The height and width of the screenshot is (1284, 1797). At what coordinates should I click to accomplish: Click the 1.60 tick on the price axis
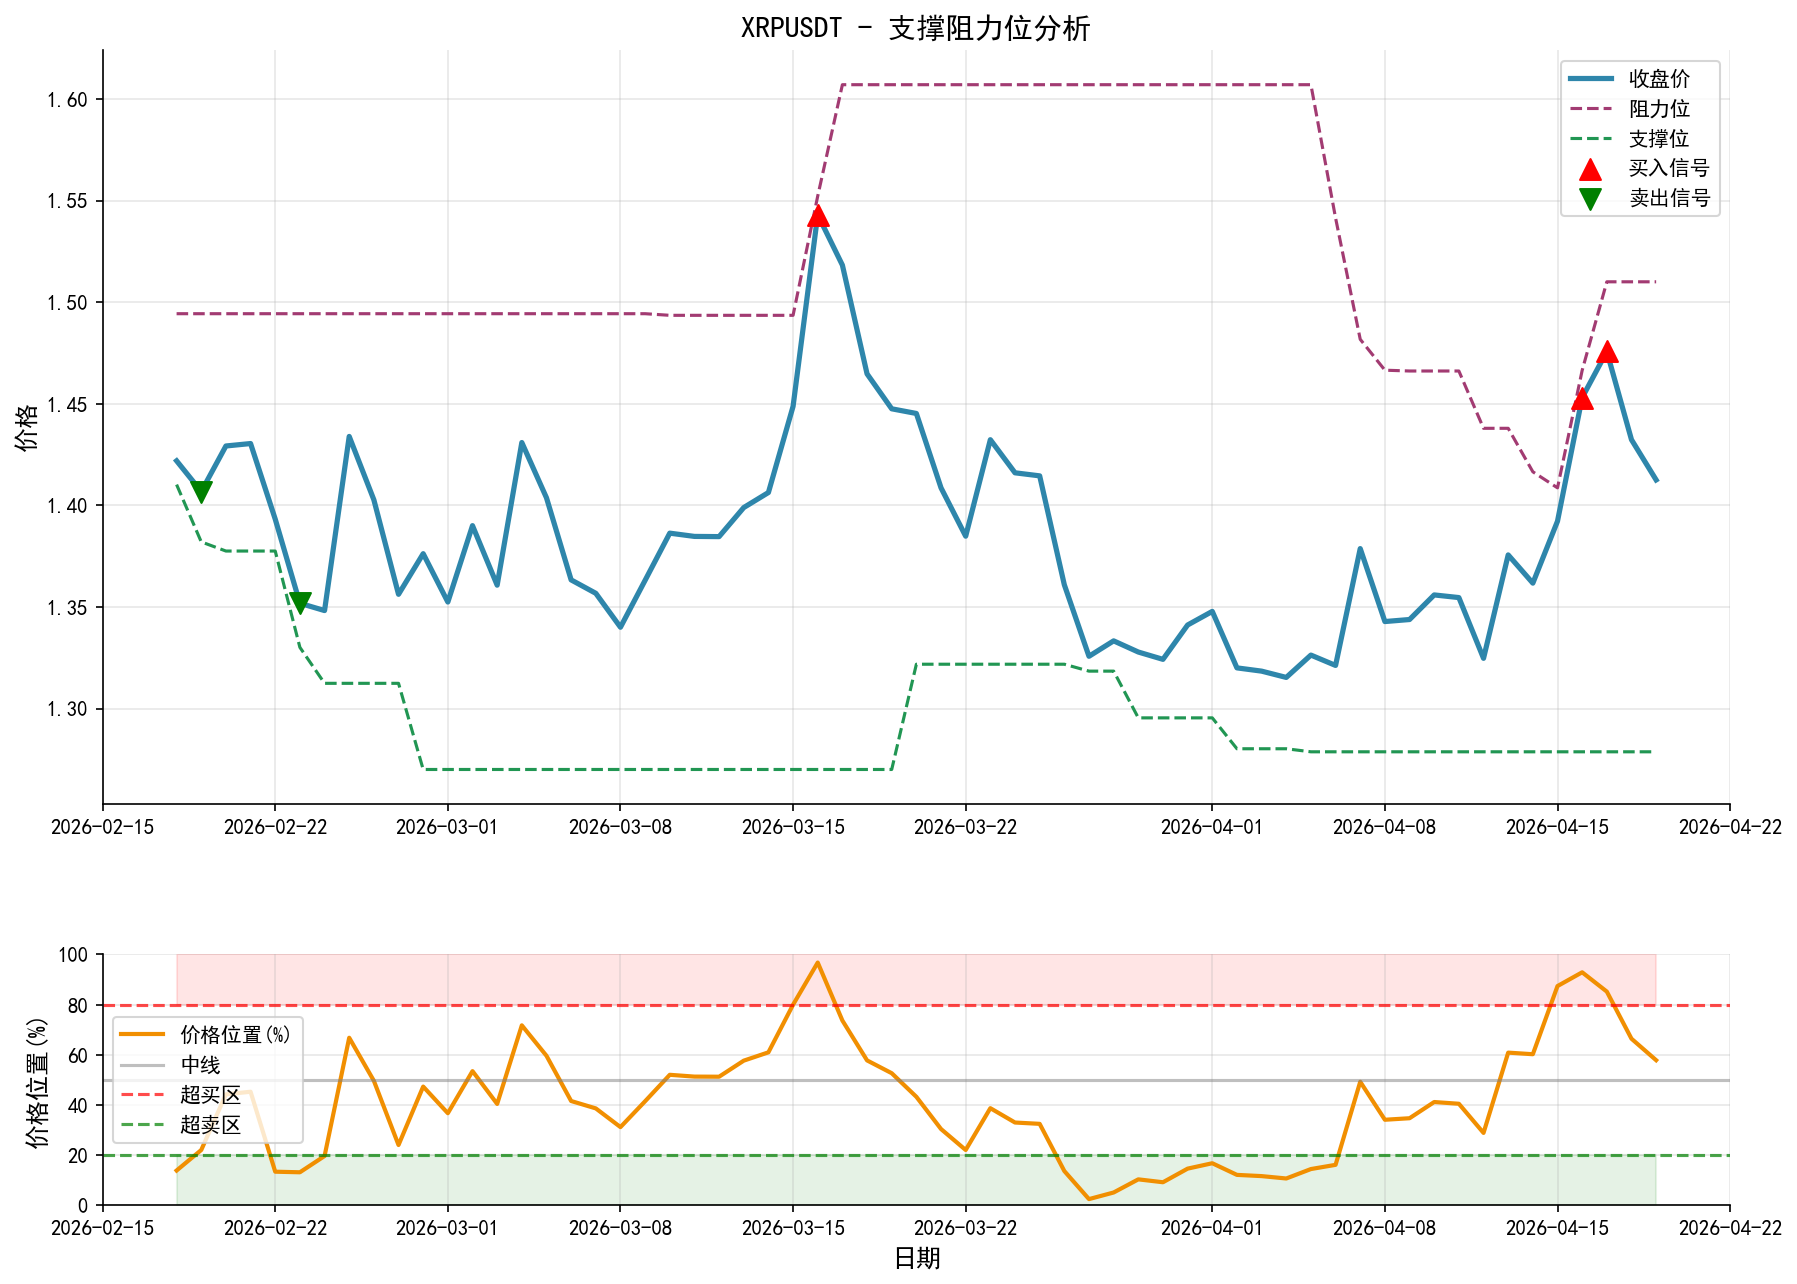tap(67, 99)
